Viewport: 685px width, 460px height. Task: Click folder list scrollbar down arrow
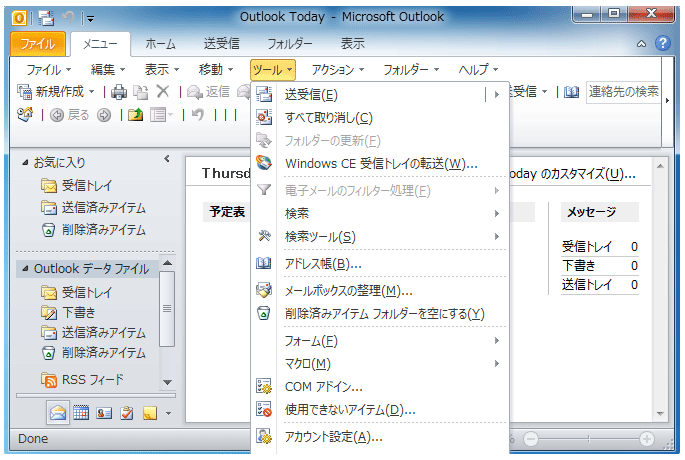coord(167,382)
